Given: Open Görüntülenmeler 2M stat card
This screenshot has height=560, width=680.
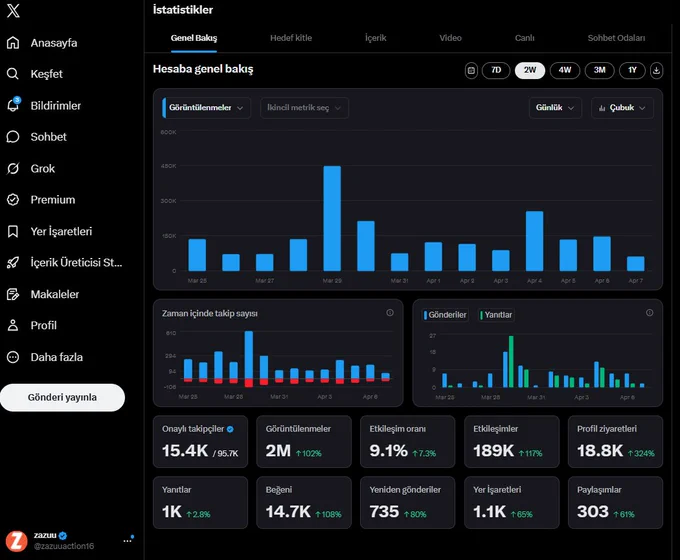Looking at the screenshot, I should 304,442.
